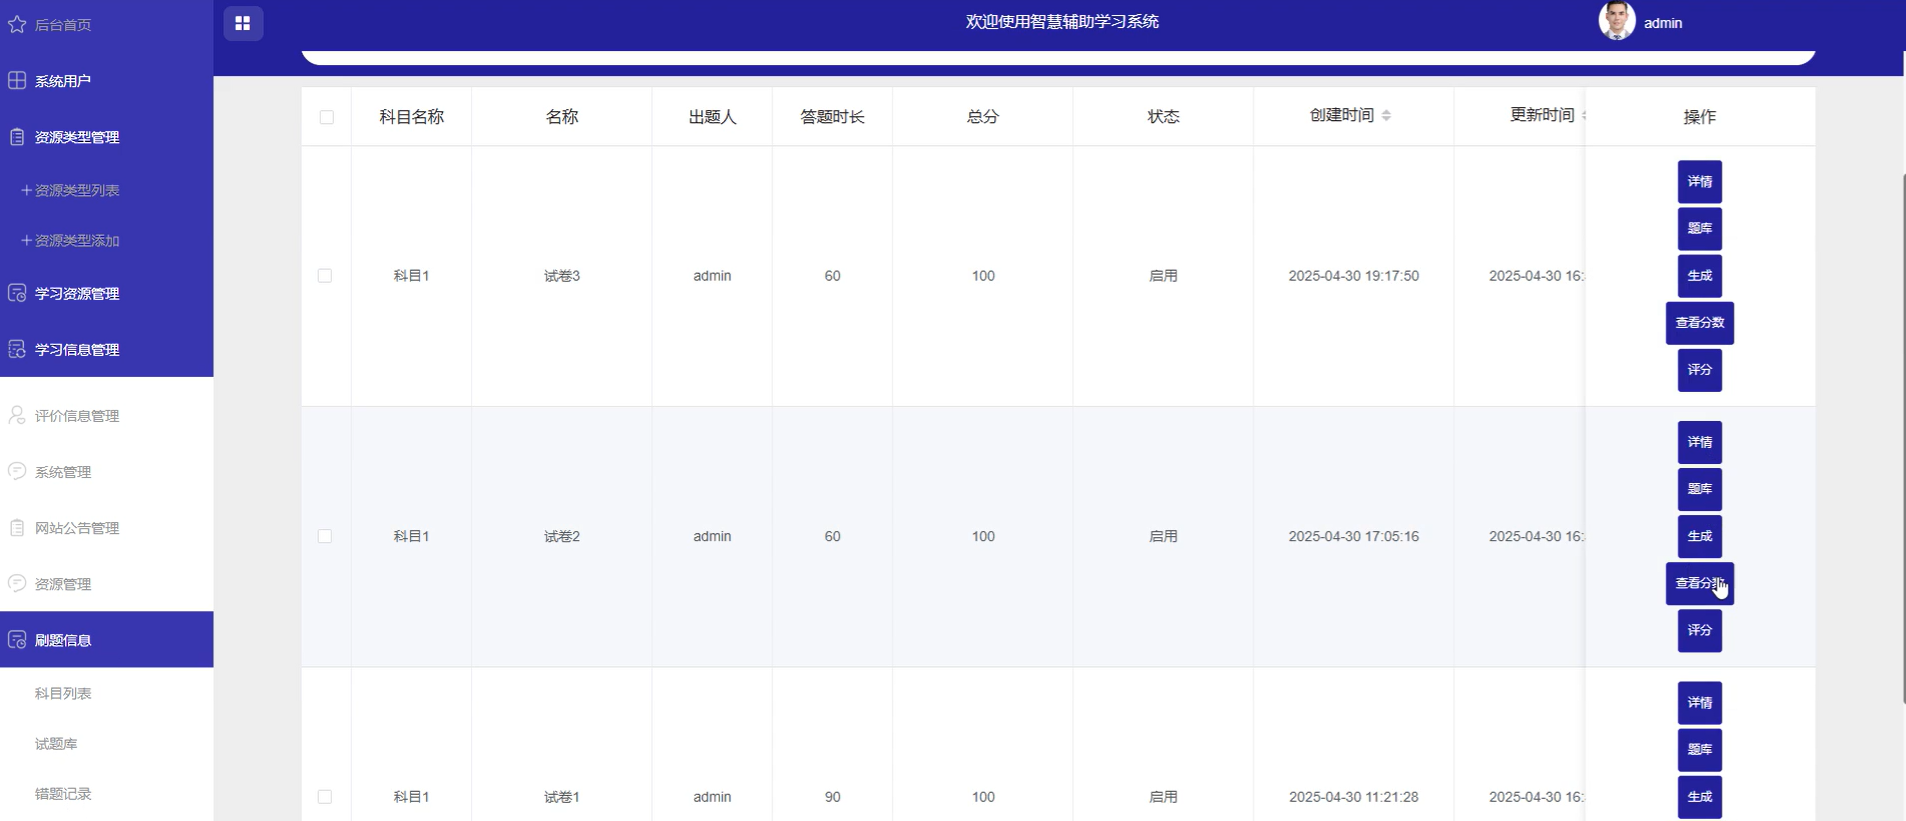The image size is (1906, 821).
Task: Expand the 系统用户 menu
Action: click(106, 80)
